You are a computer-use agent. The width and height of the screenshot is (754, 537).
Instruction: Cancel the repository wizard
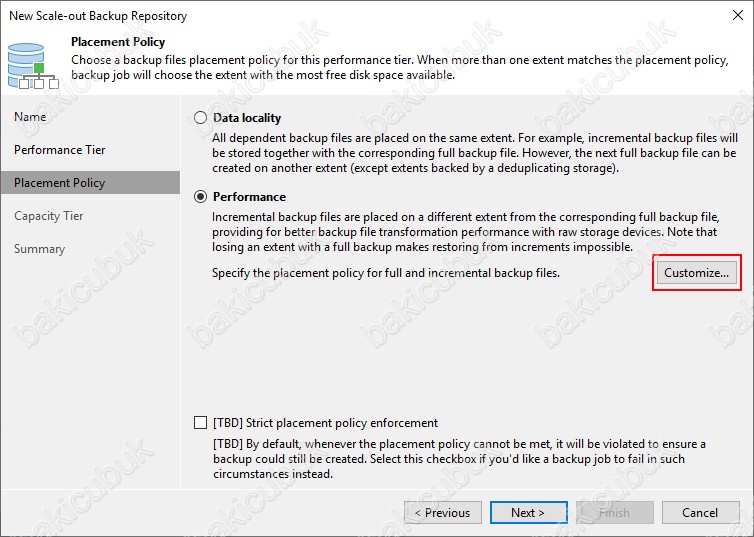click(x=700, y=512)
